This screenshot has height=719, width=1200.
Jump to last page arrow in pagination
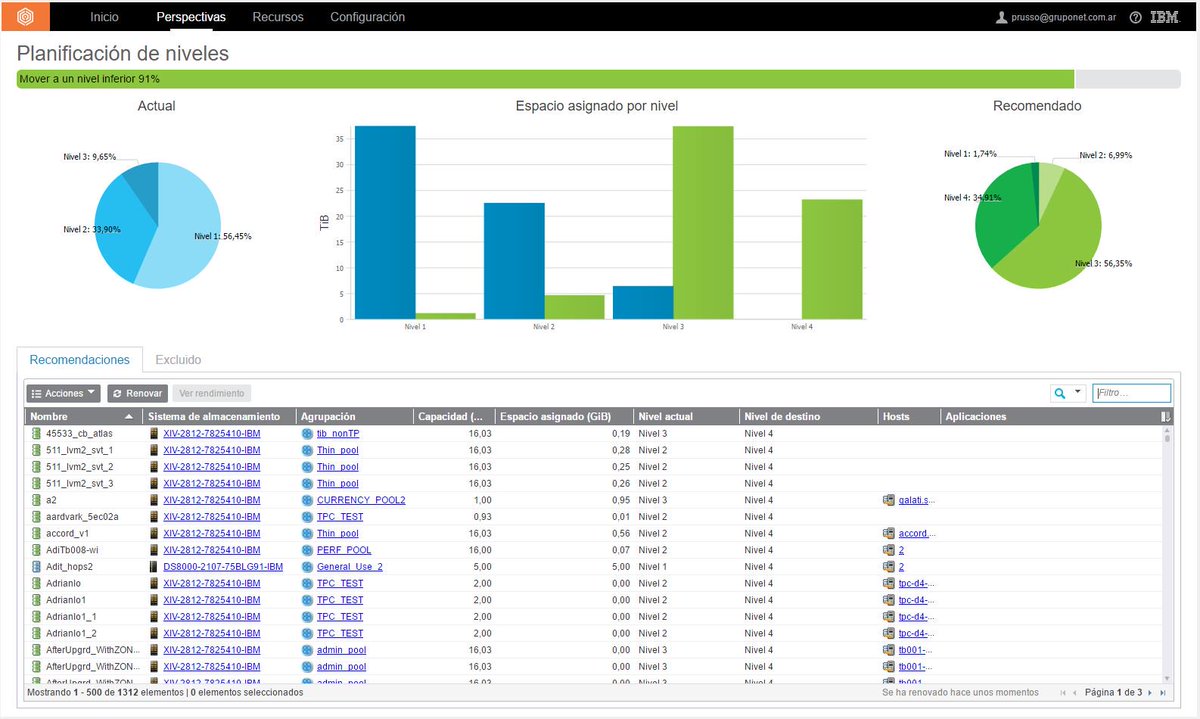click(1163, 692)
